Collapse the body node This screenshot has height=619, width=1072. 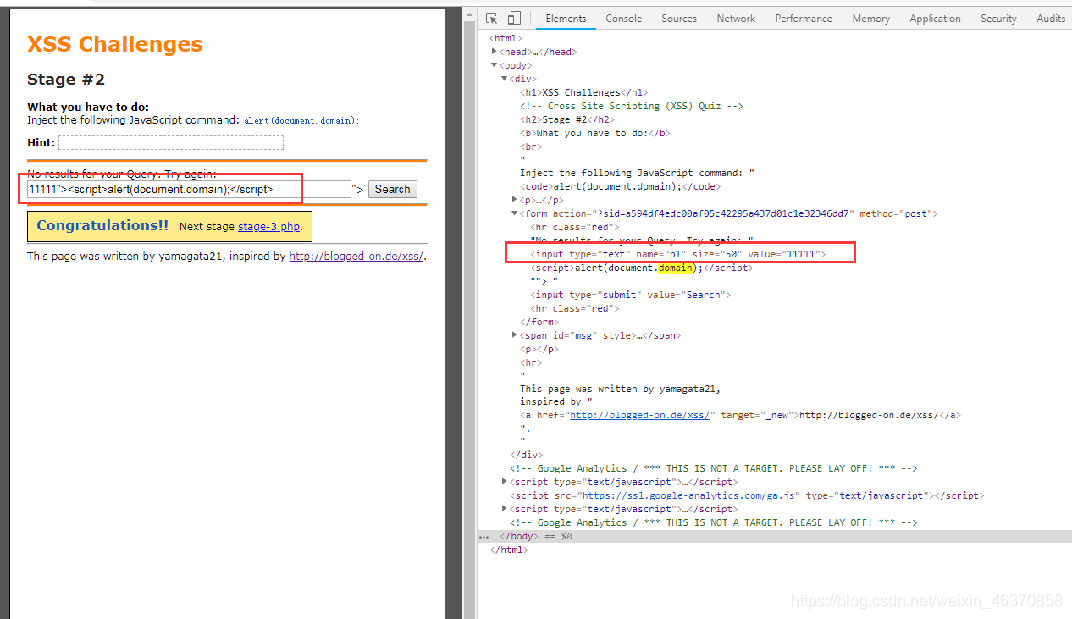pos(494,65)
